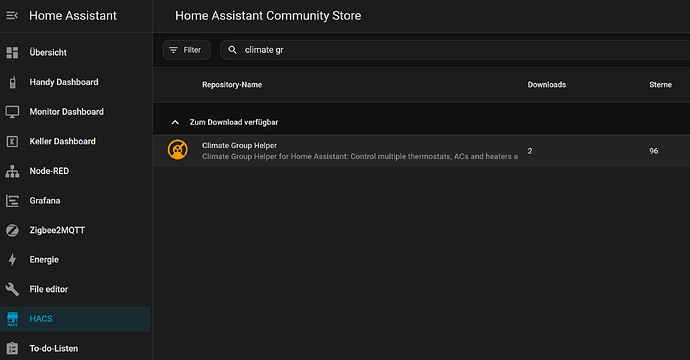
Task: Click the Climate Group Helper description text
Action: pos(360,157)
